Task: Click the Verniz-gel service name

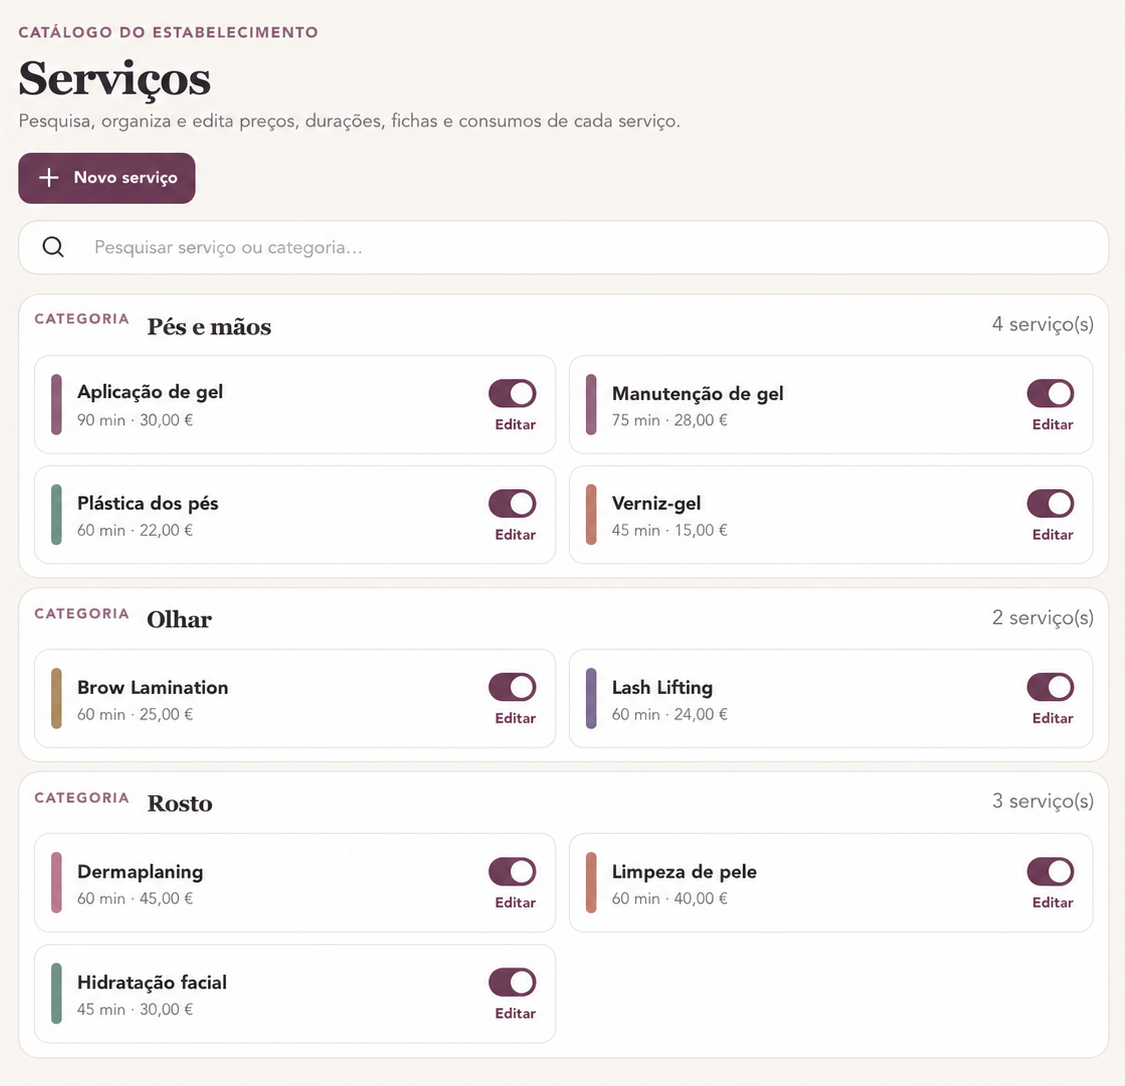Action: point(656,504)
